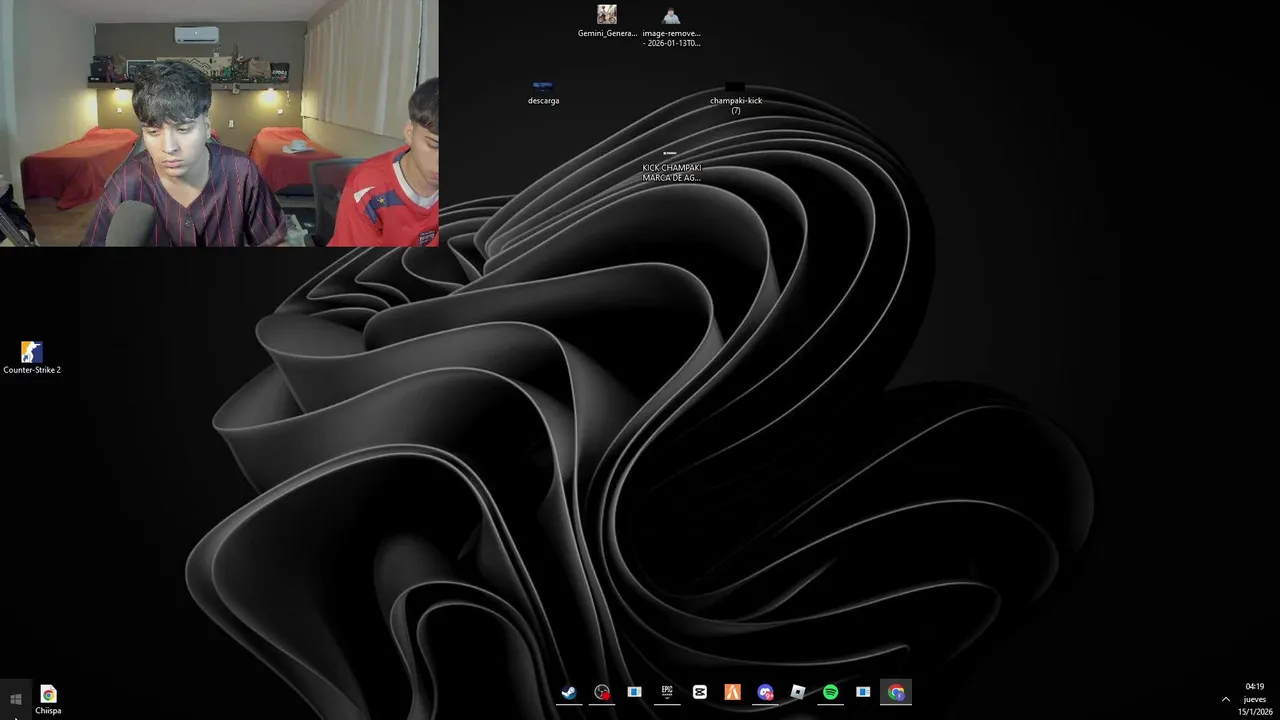The width and height of the screenshot is (1280, 720).
Task: Open the Chiispa Chrome shortcut
Action: (48, 700)
